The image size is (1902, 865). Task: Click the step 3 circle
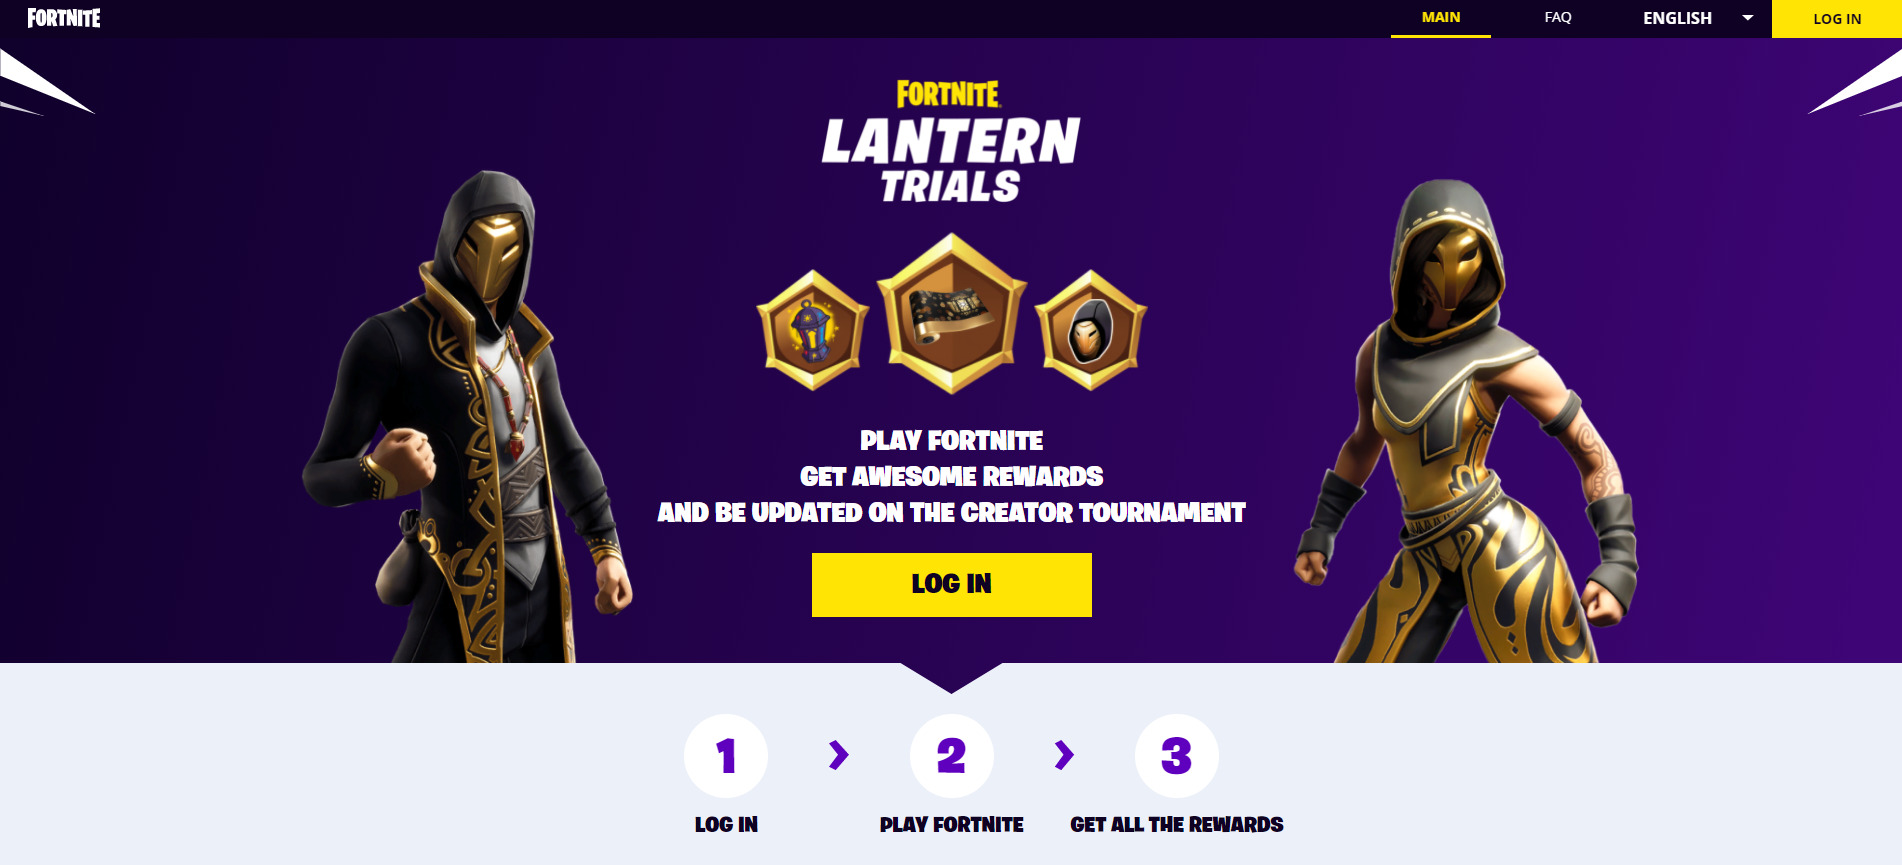(x=1177, y=756)
